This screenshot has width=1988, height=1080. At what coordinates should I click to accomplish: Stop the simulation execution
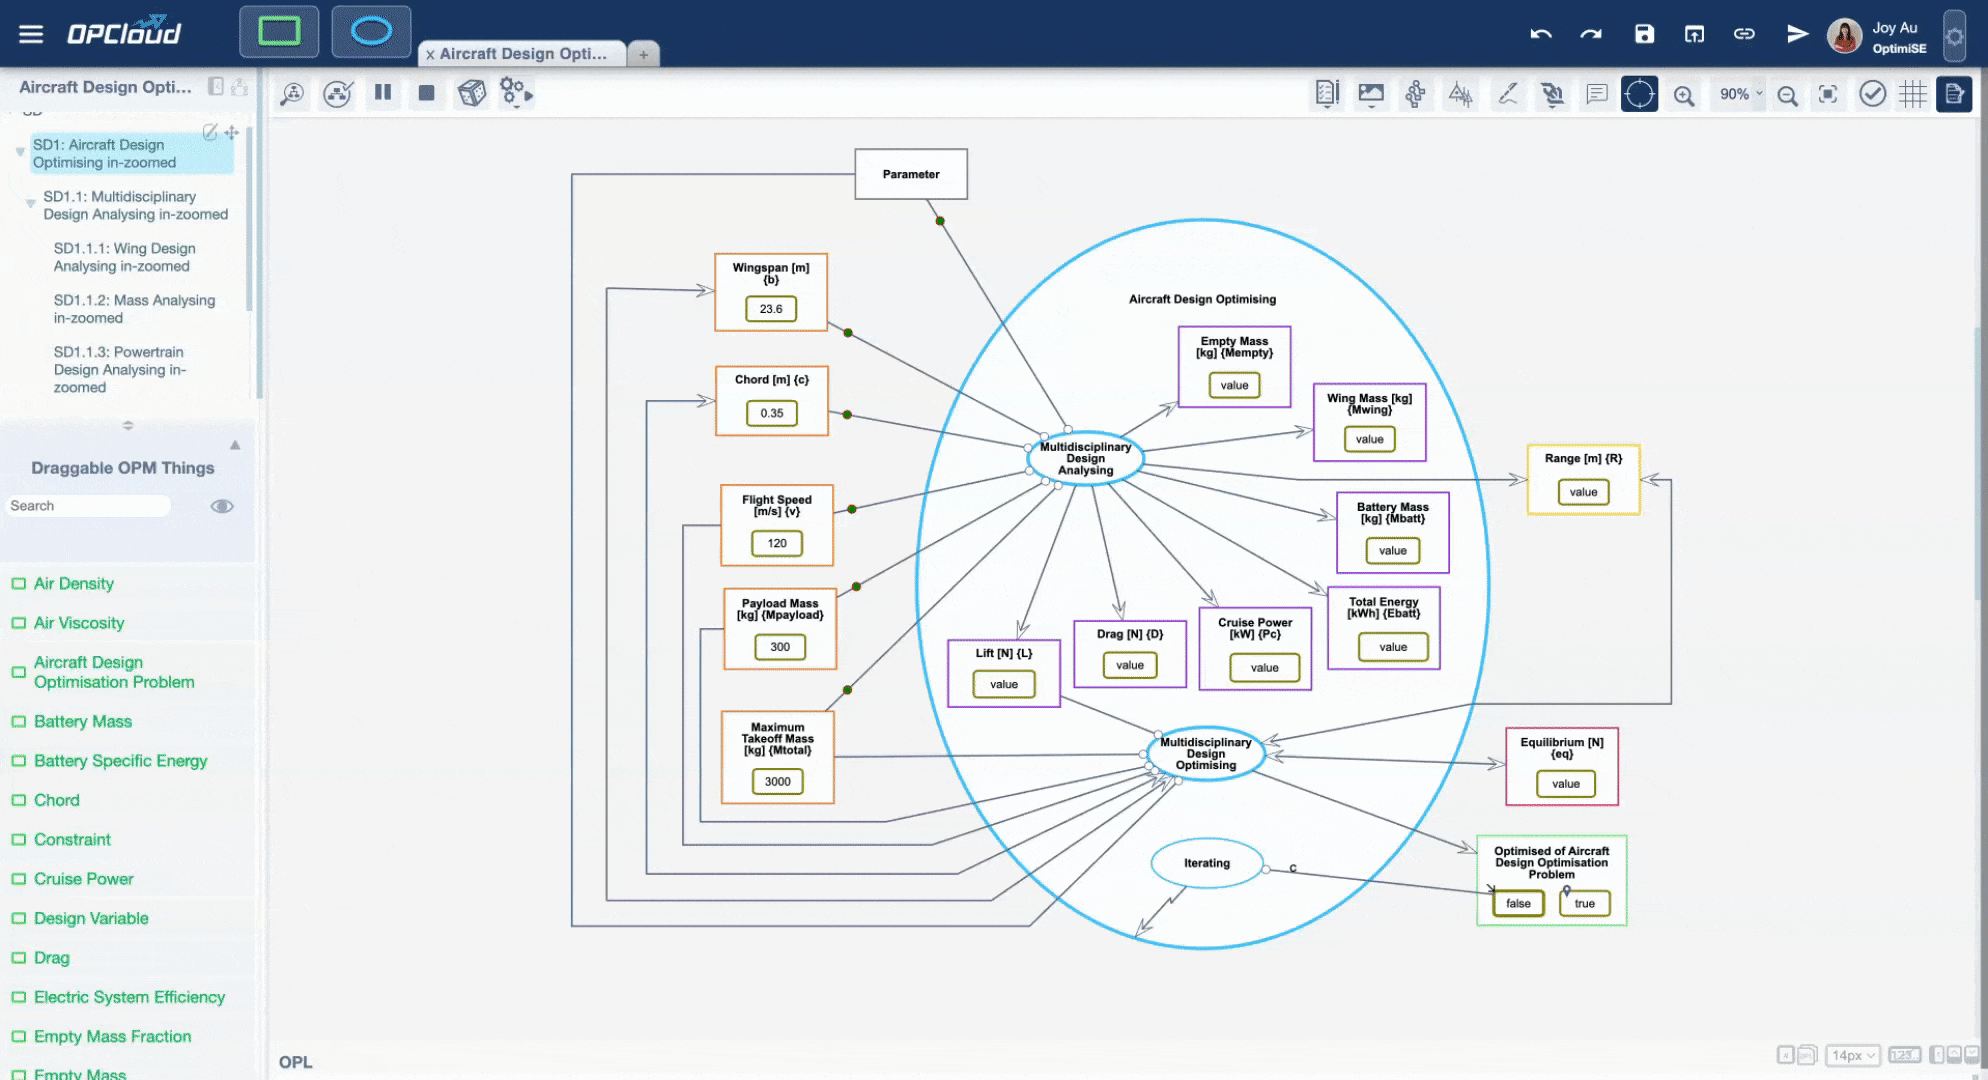click(426, 93)
